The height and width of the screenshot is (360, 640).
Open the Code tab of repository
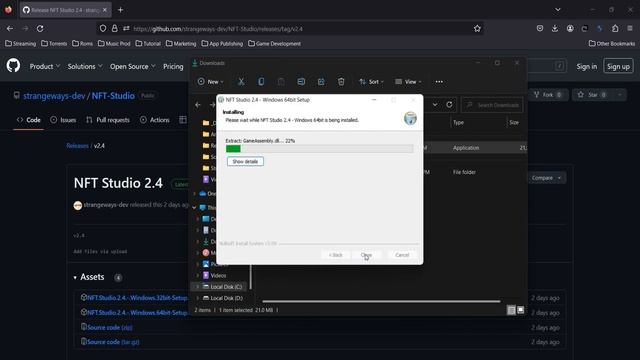pyautogui.click(x=29, y=120)
